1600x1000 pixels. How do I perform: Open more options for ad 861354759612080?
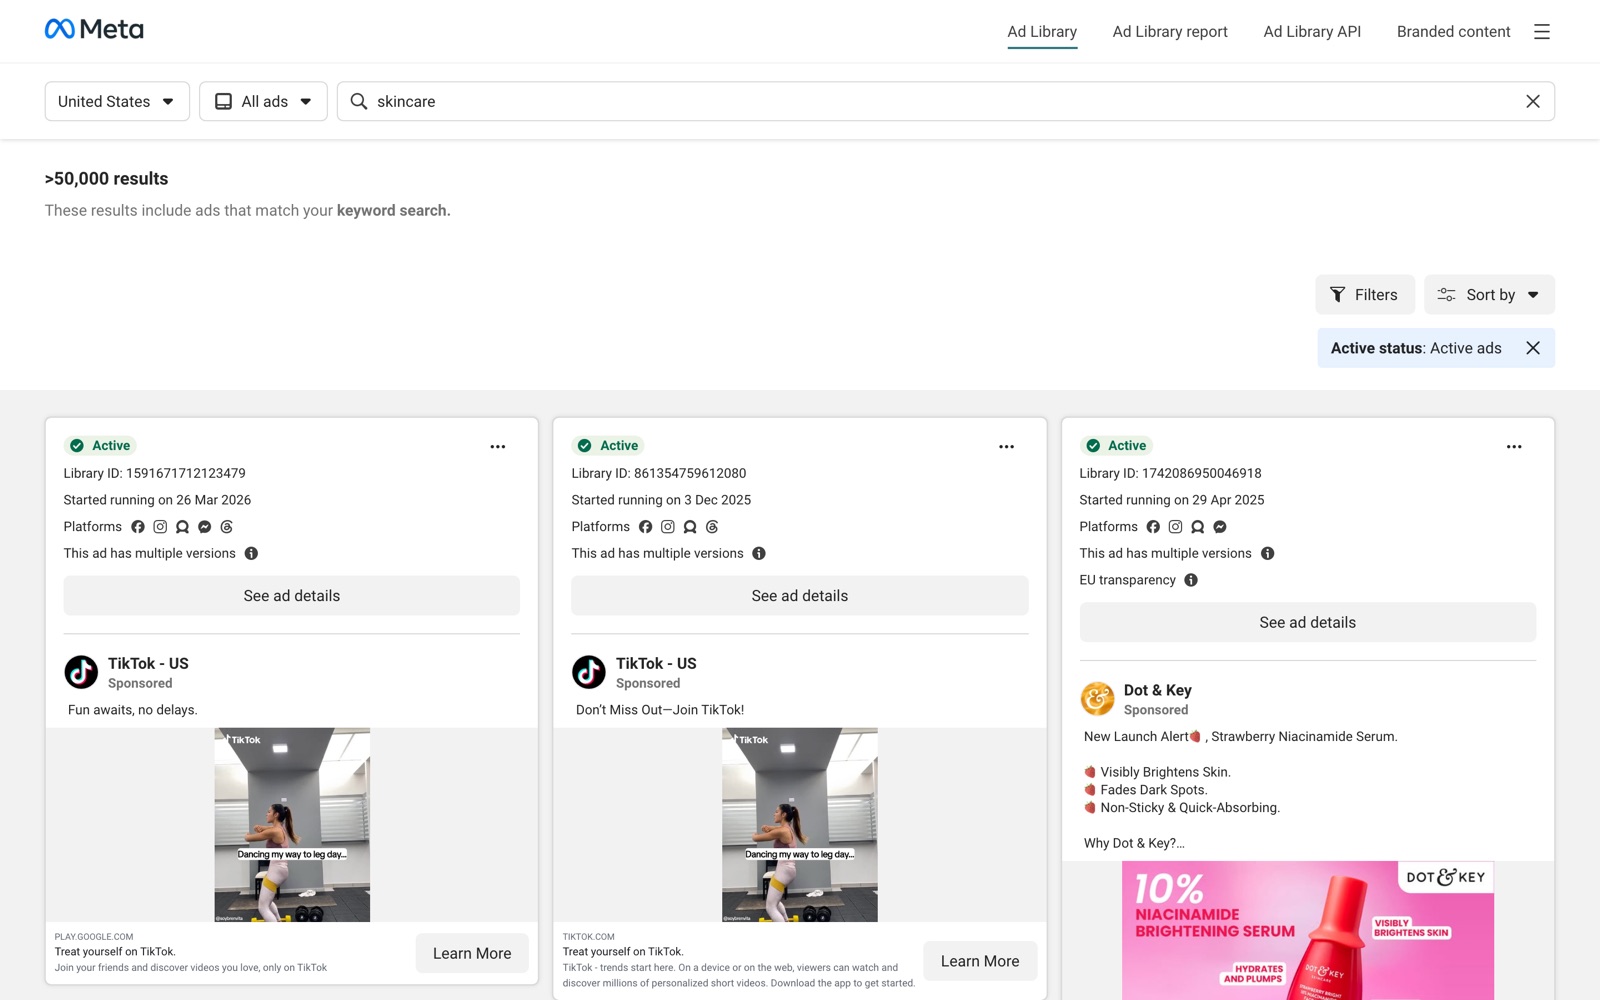click(x=1006, y=447)
